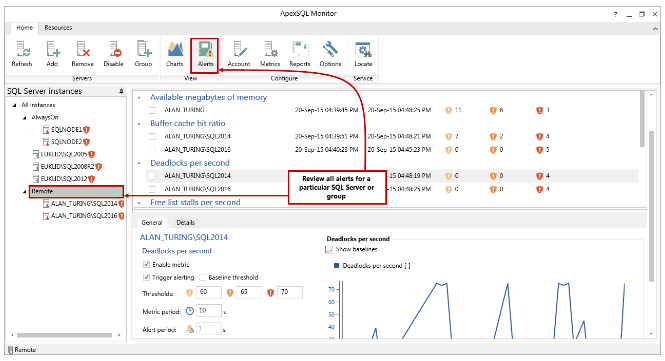Screen dimensions: 665x361
Task: Check the Buffer cache SQL2016 row checkbox
Action: [152, 150]
